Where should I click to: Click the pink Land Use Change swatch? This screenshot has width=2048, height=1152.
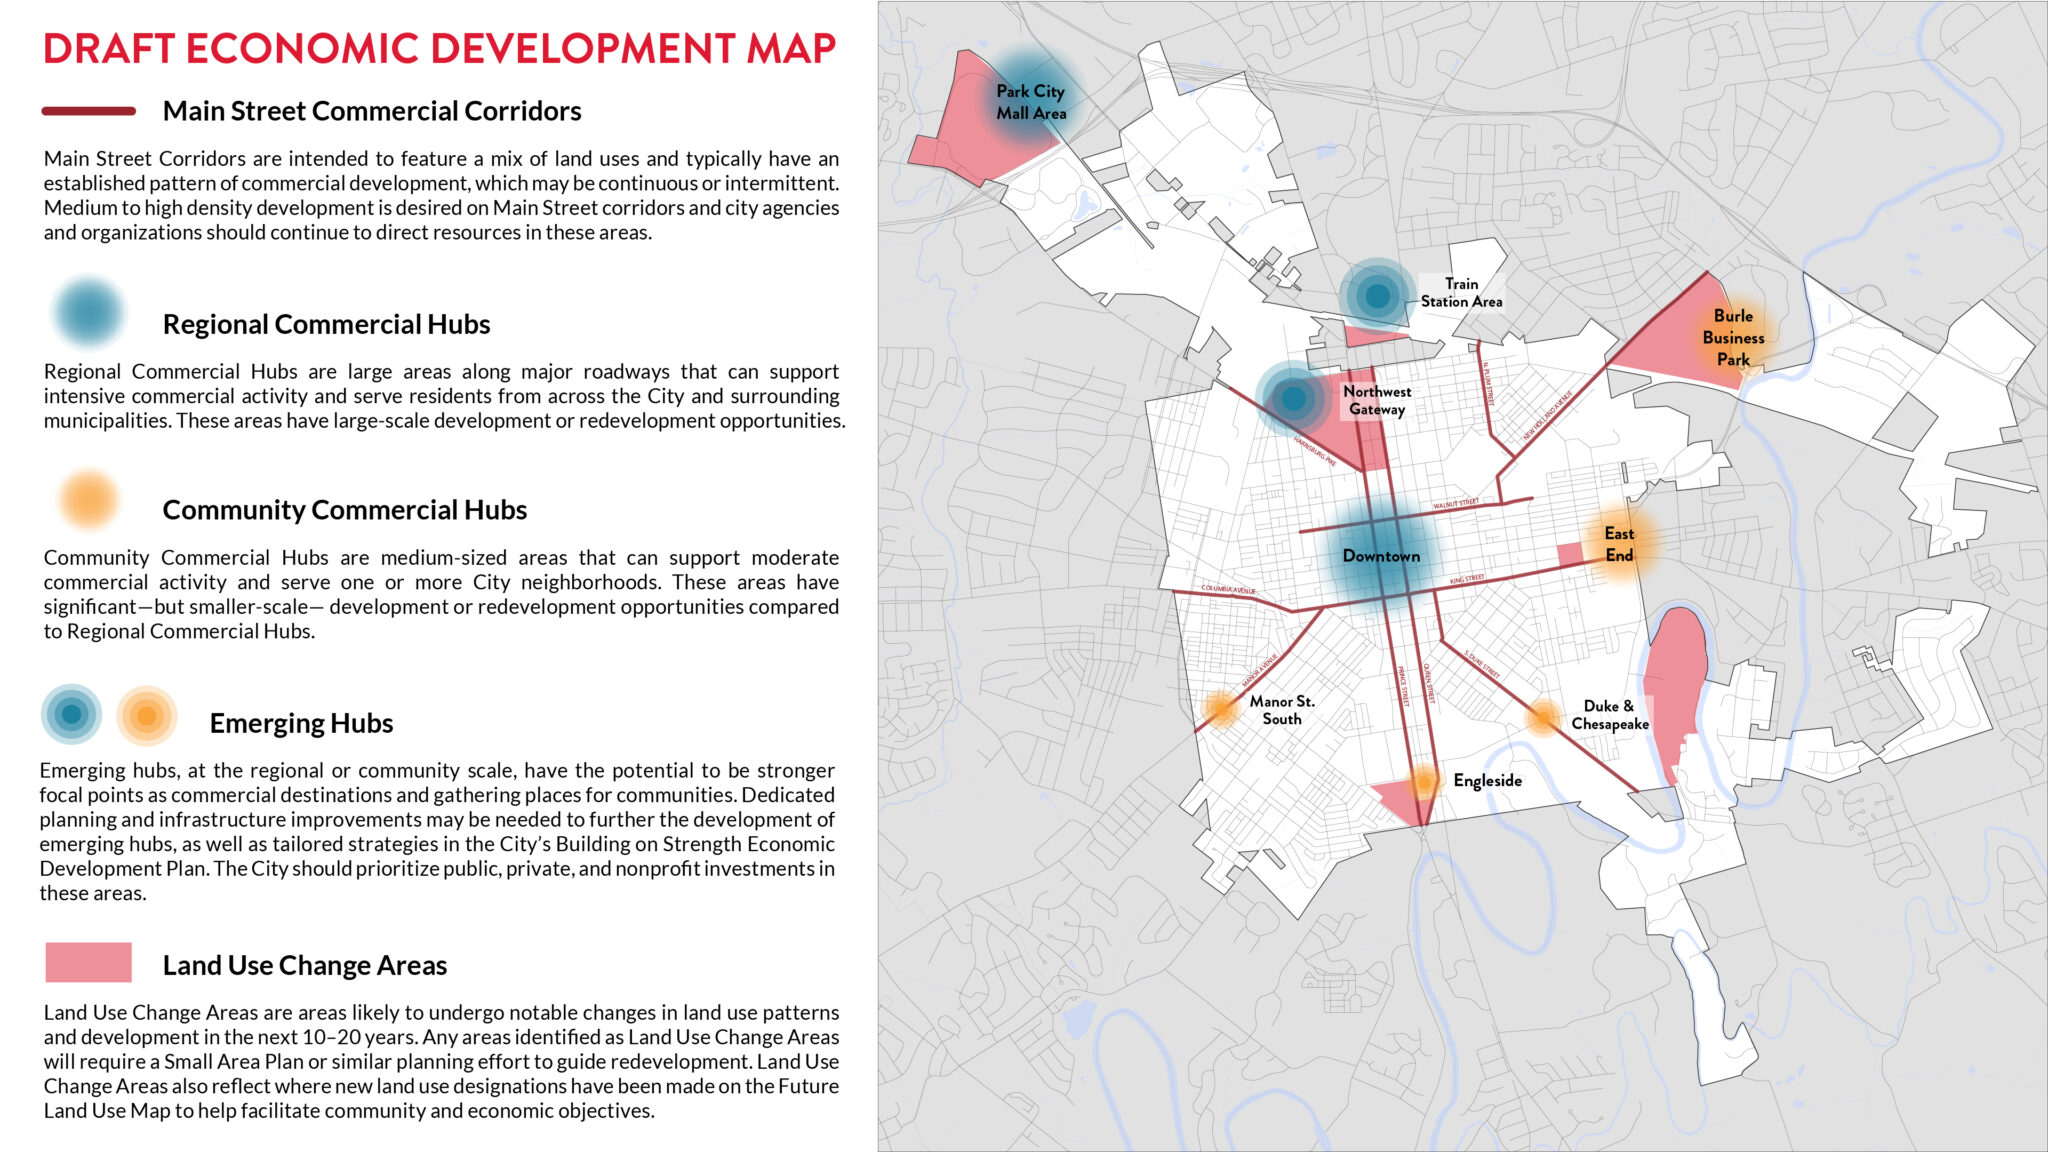88,962
